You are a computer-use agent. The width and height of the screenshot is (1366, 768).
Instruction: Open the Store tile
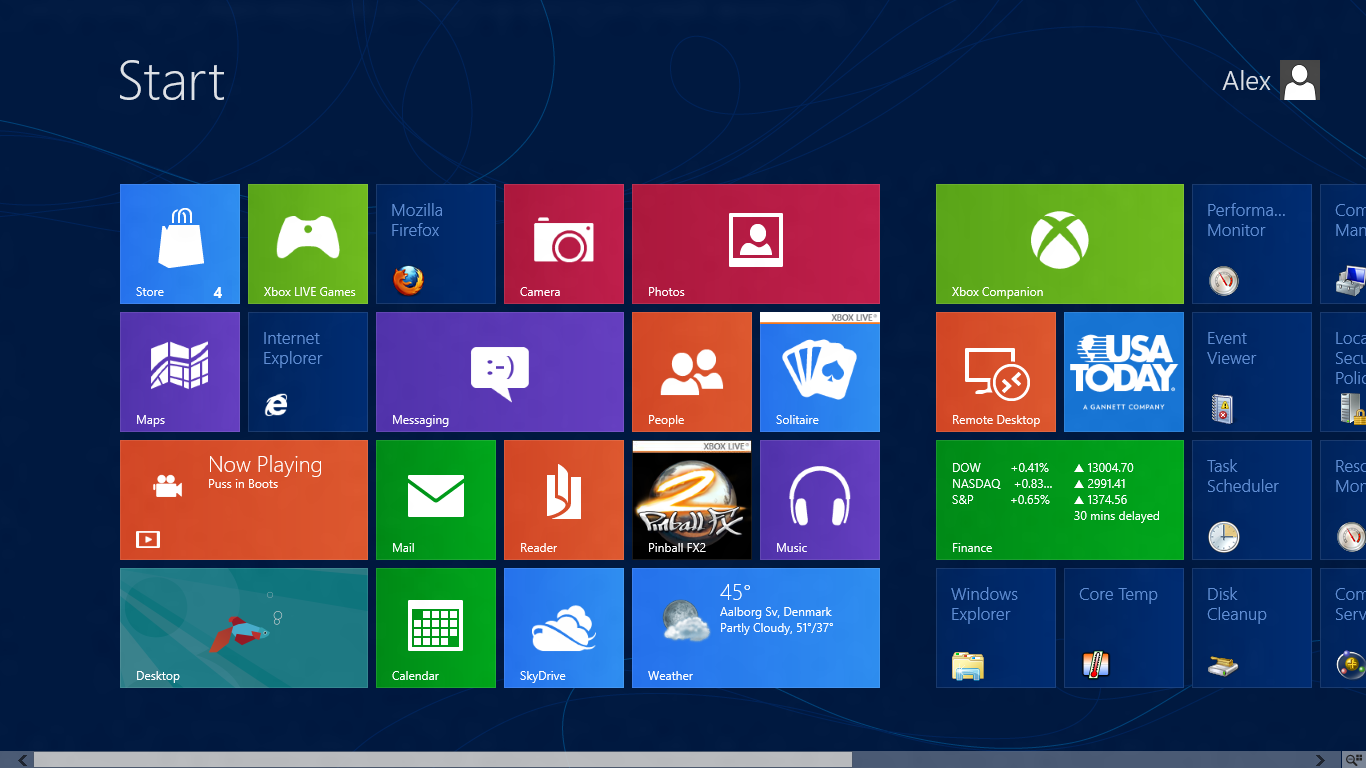pyautogui.click(x=180, y=244)
